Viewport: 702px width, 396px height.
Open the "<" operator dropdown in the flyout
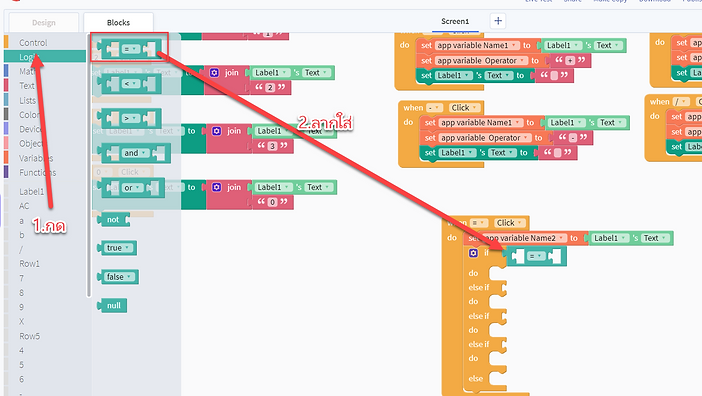coord(130,84)
